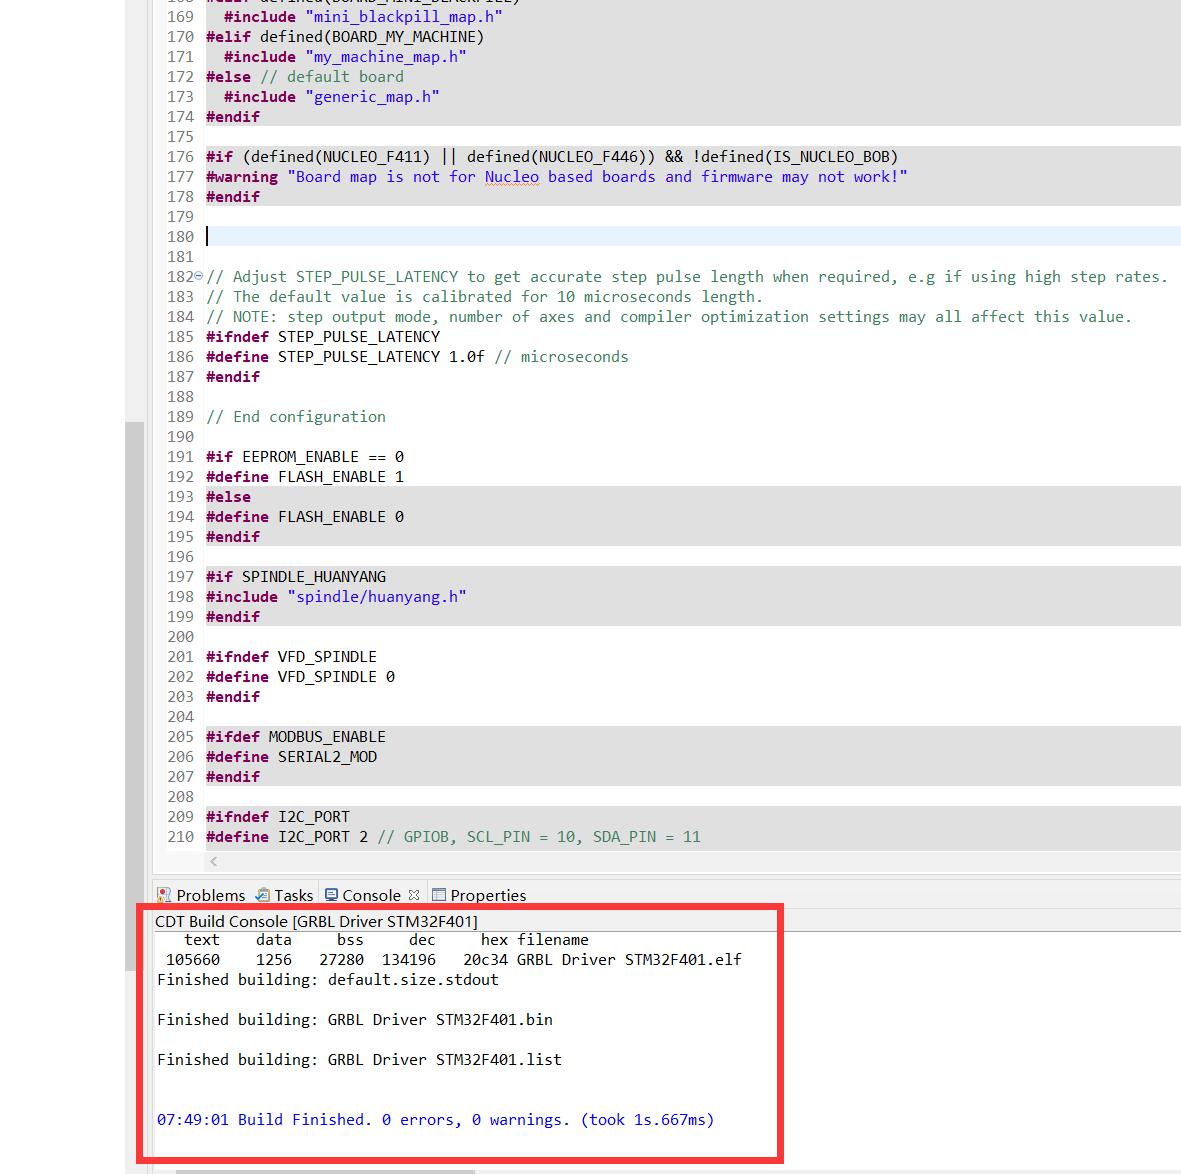The height and width of the screenshot is (1174, 1181).
Task: Collapse the comment block at line 182
Action: pos(198,277)
